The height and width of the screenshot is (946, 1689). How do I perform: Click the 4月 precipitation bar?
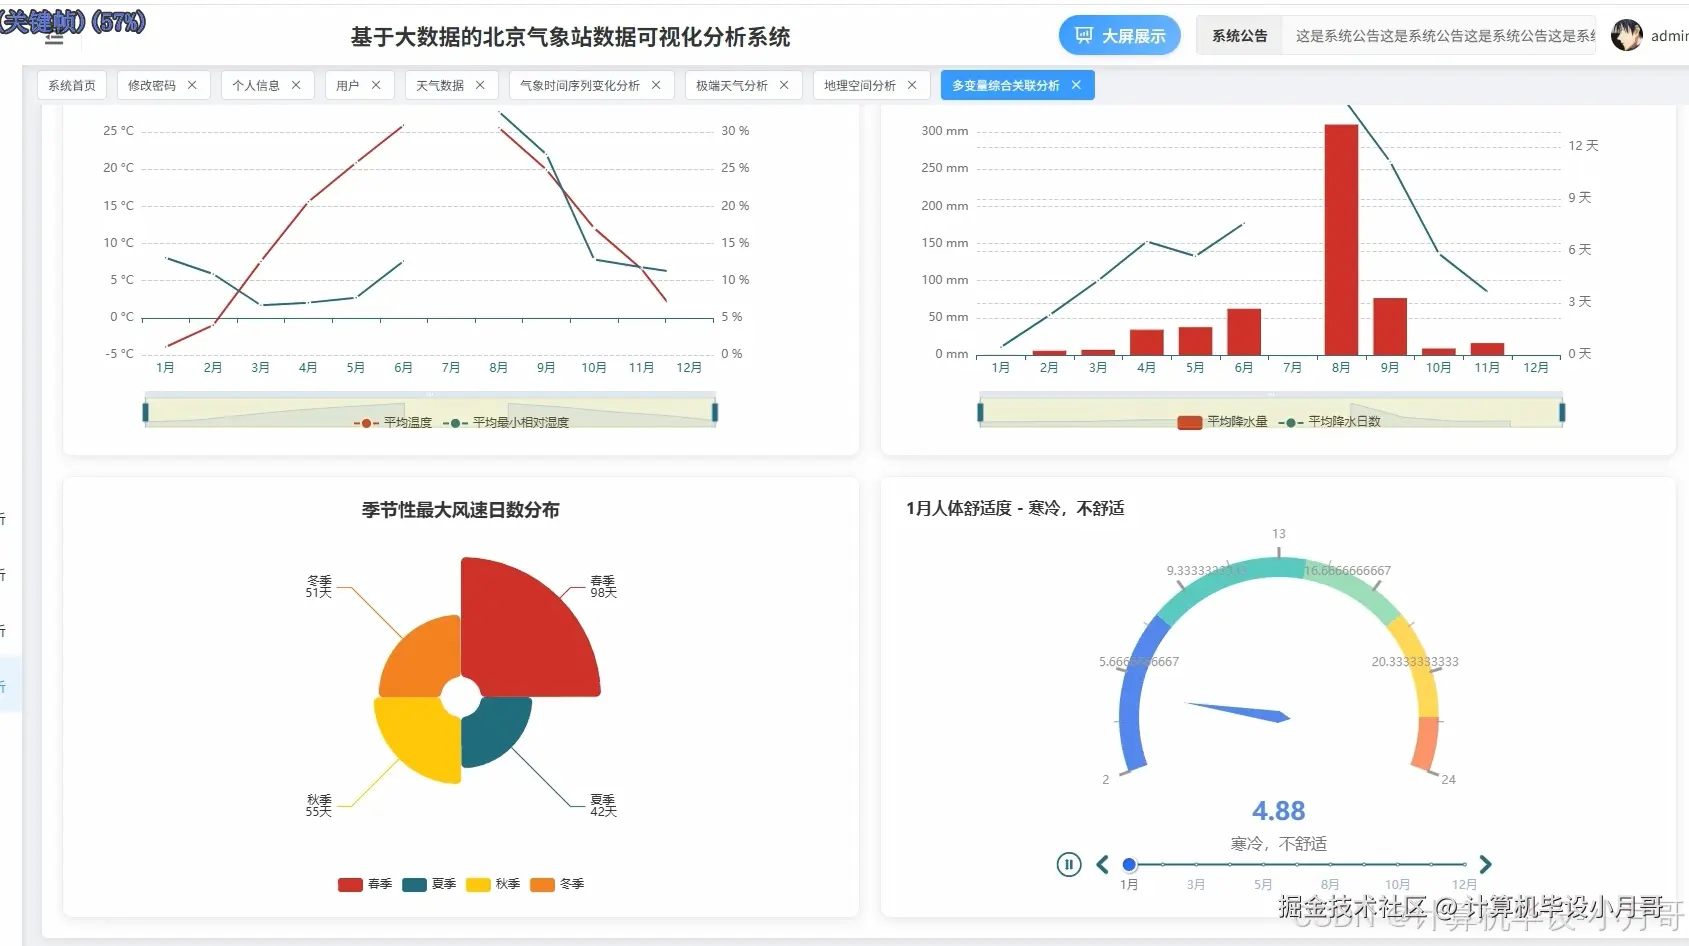1147,342
